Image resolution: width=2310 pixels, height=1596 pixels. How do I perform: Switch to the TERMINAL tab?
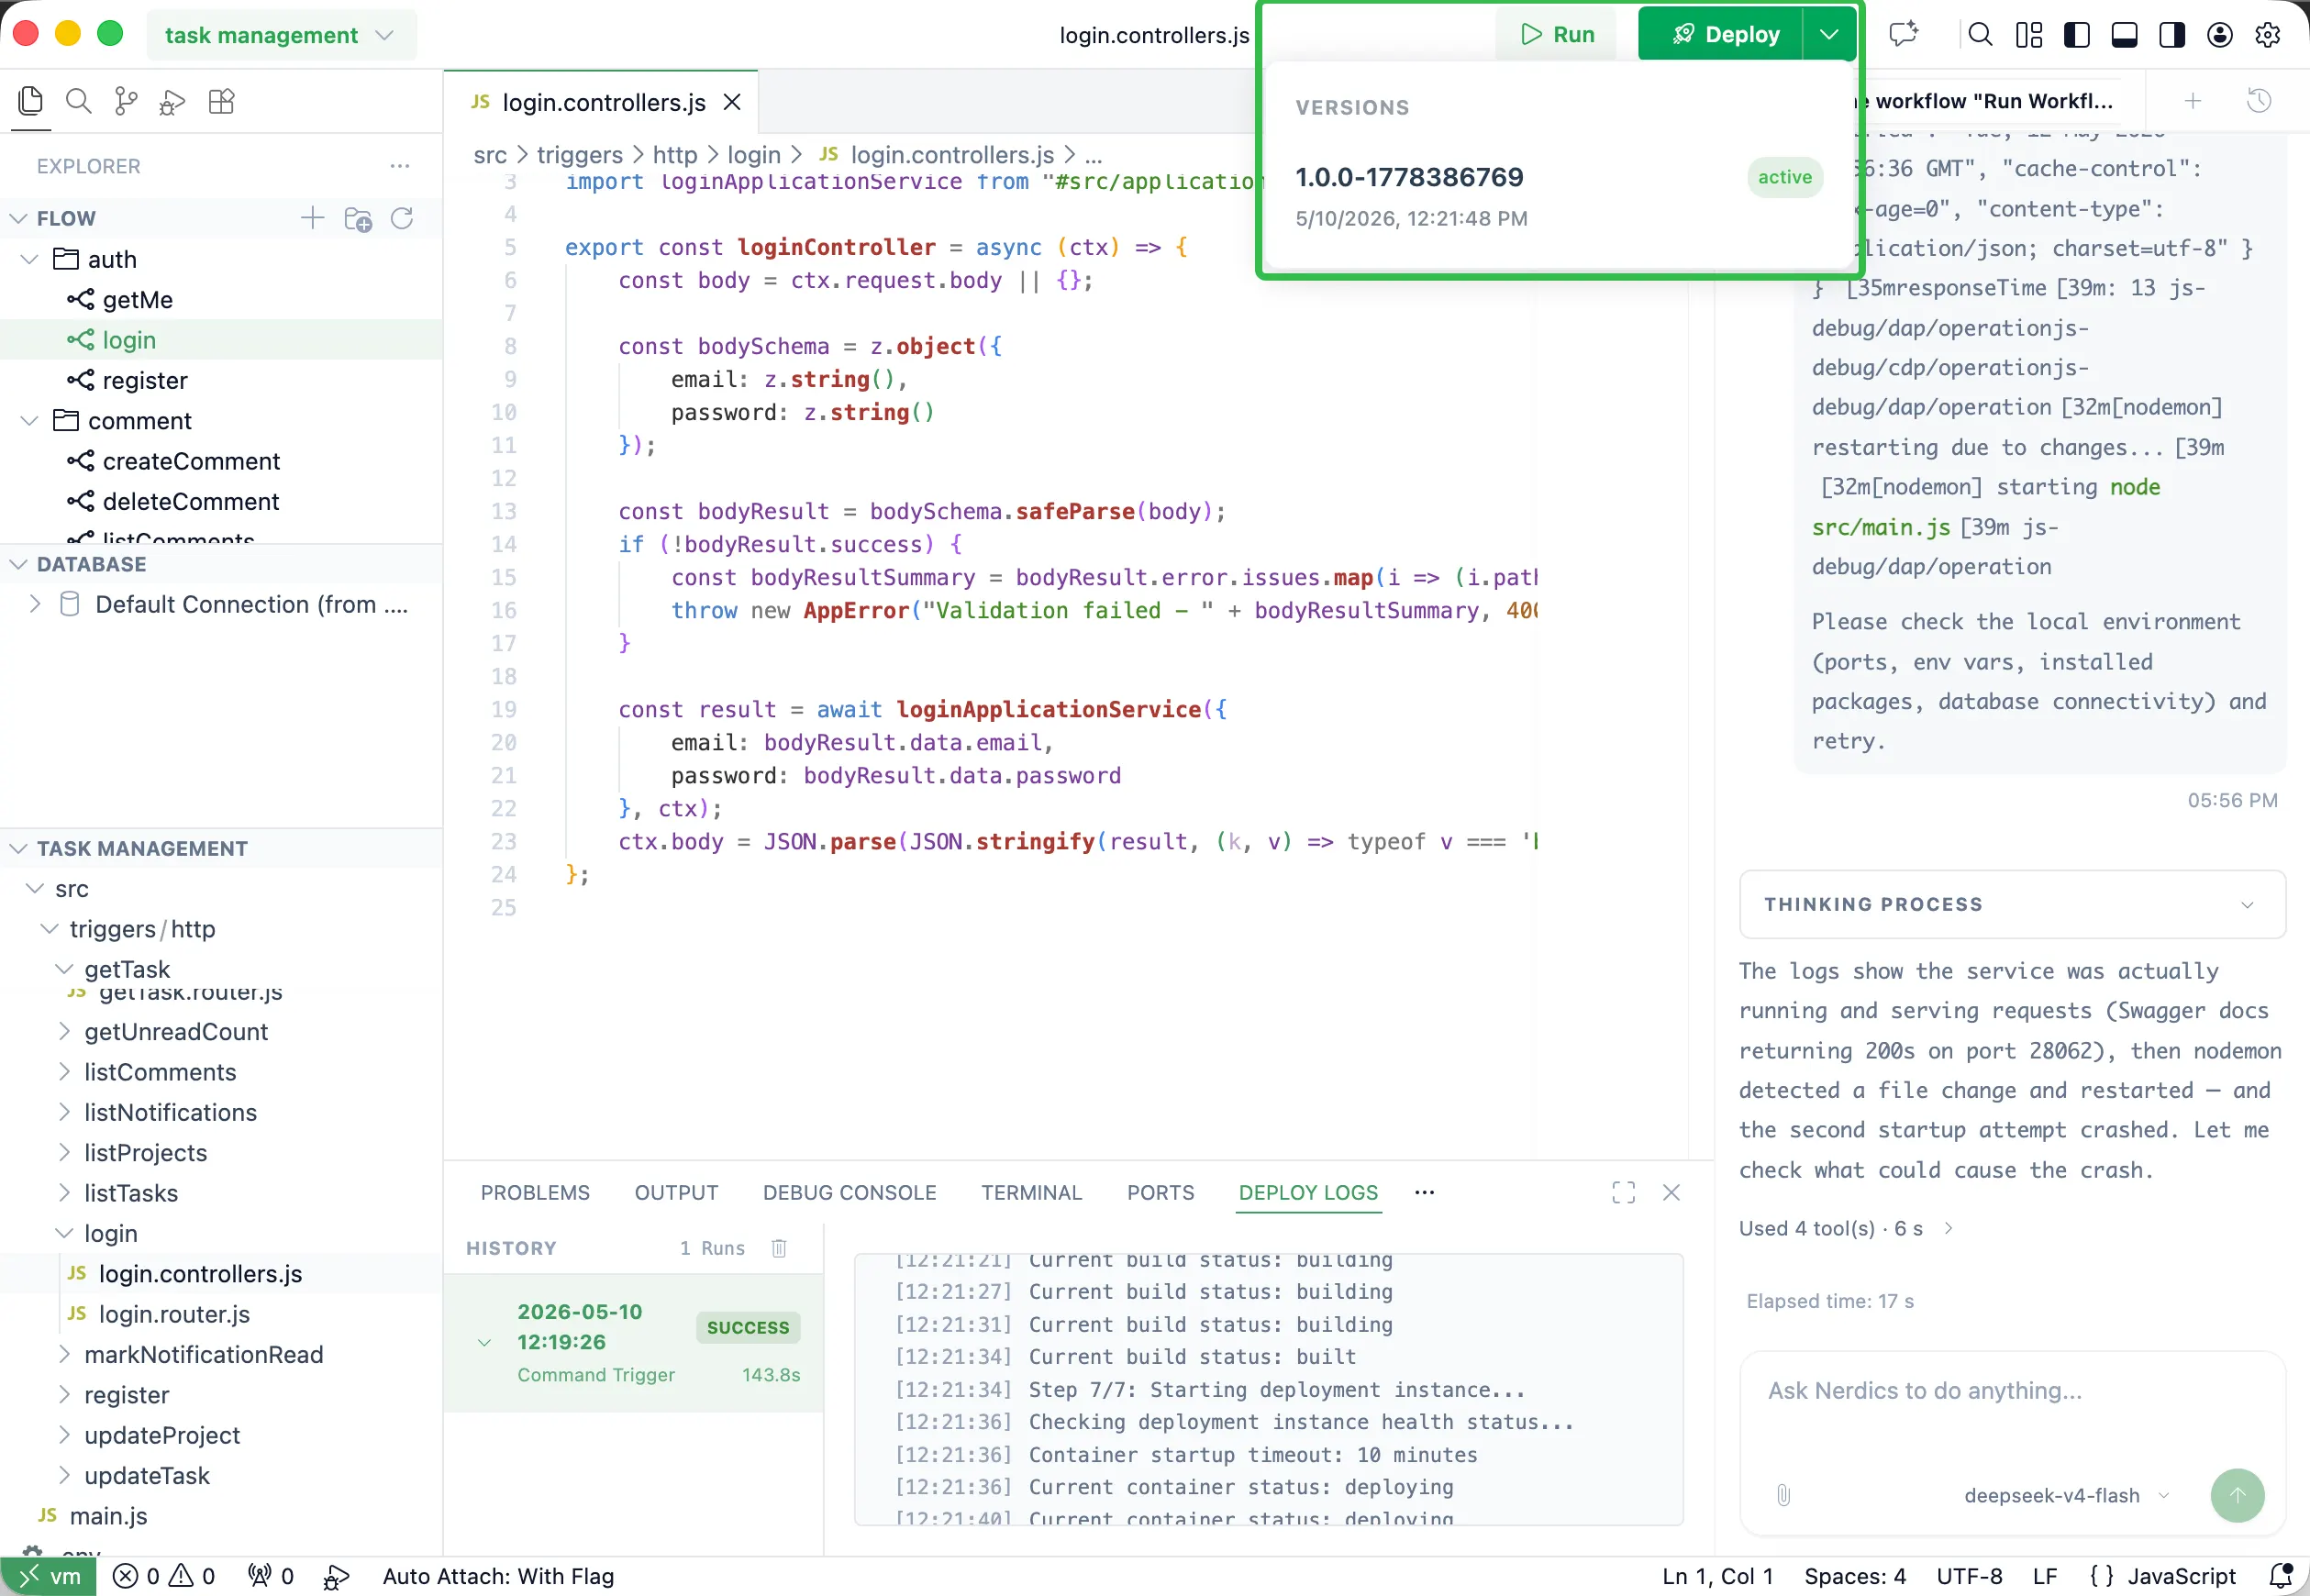click(1031, 1192)
